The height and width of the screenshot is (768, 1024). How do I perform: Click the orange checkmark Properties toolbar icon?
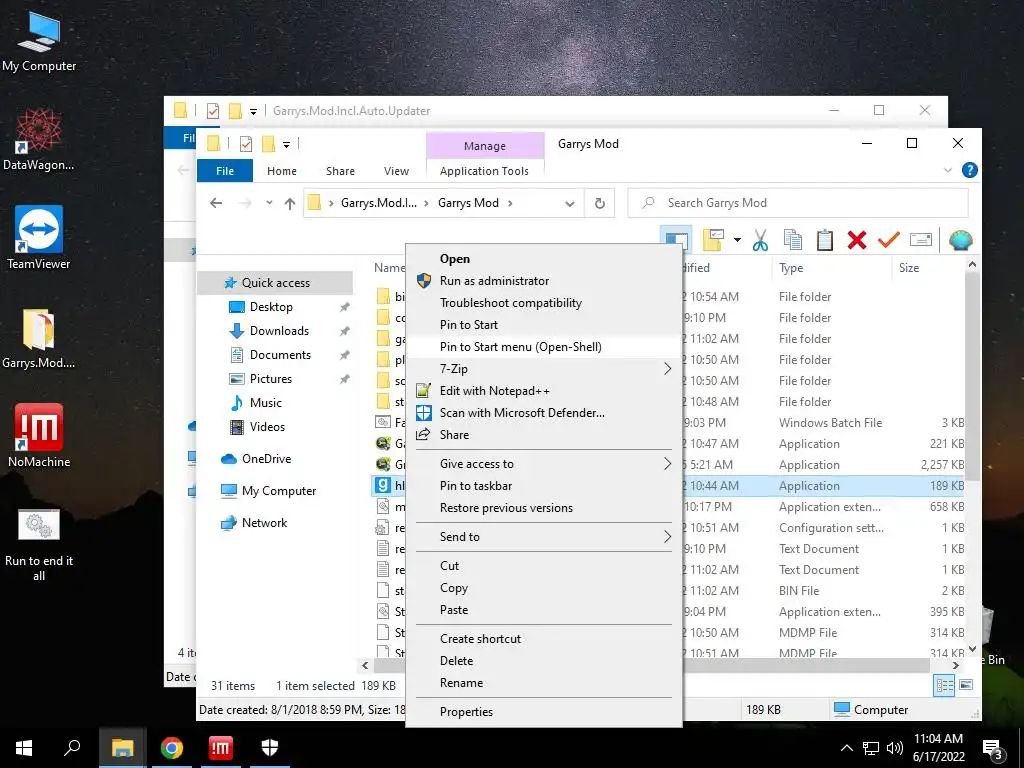pos(889,240)
